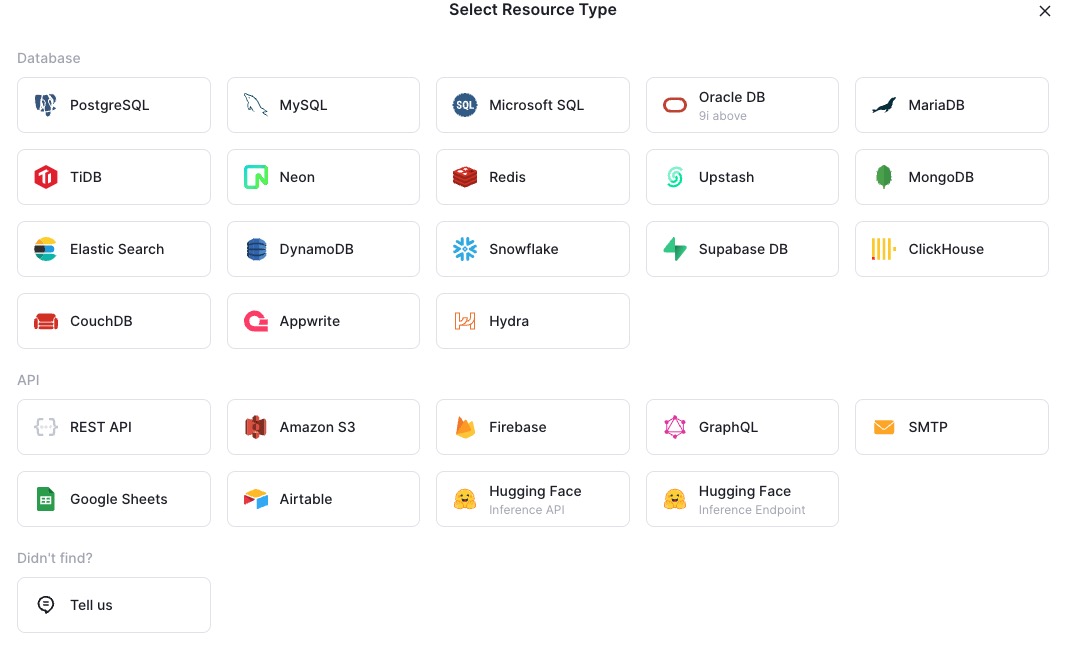The width and height of the screenshot is (1067, 653).
Task: Select the Amazon S3 icon
Action: point(255,427)
